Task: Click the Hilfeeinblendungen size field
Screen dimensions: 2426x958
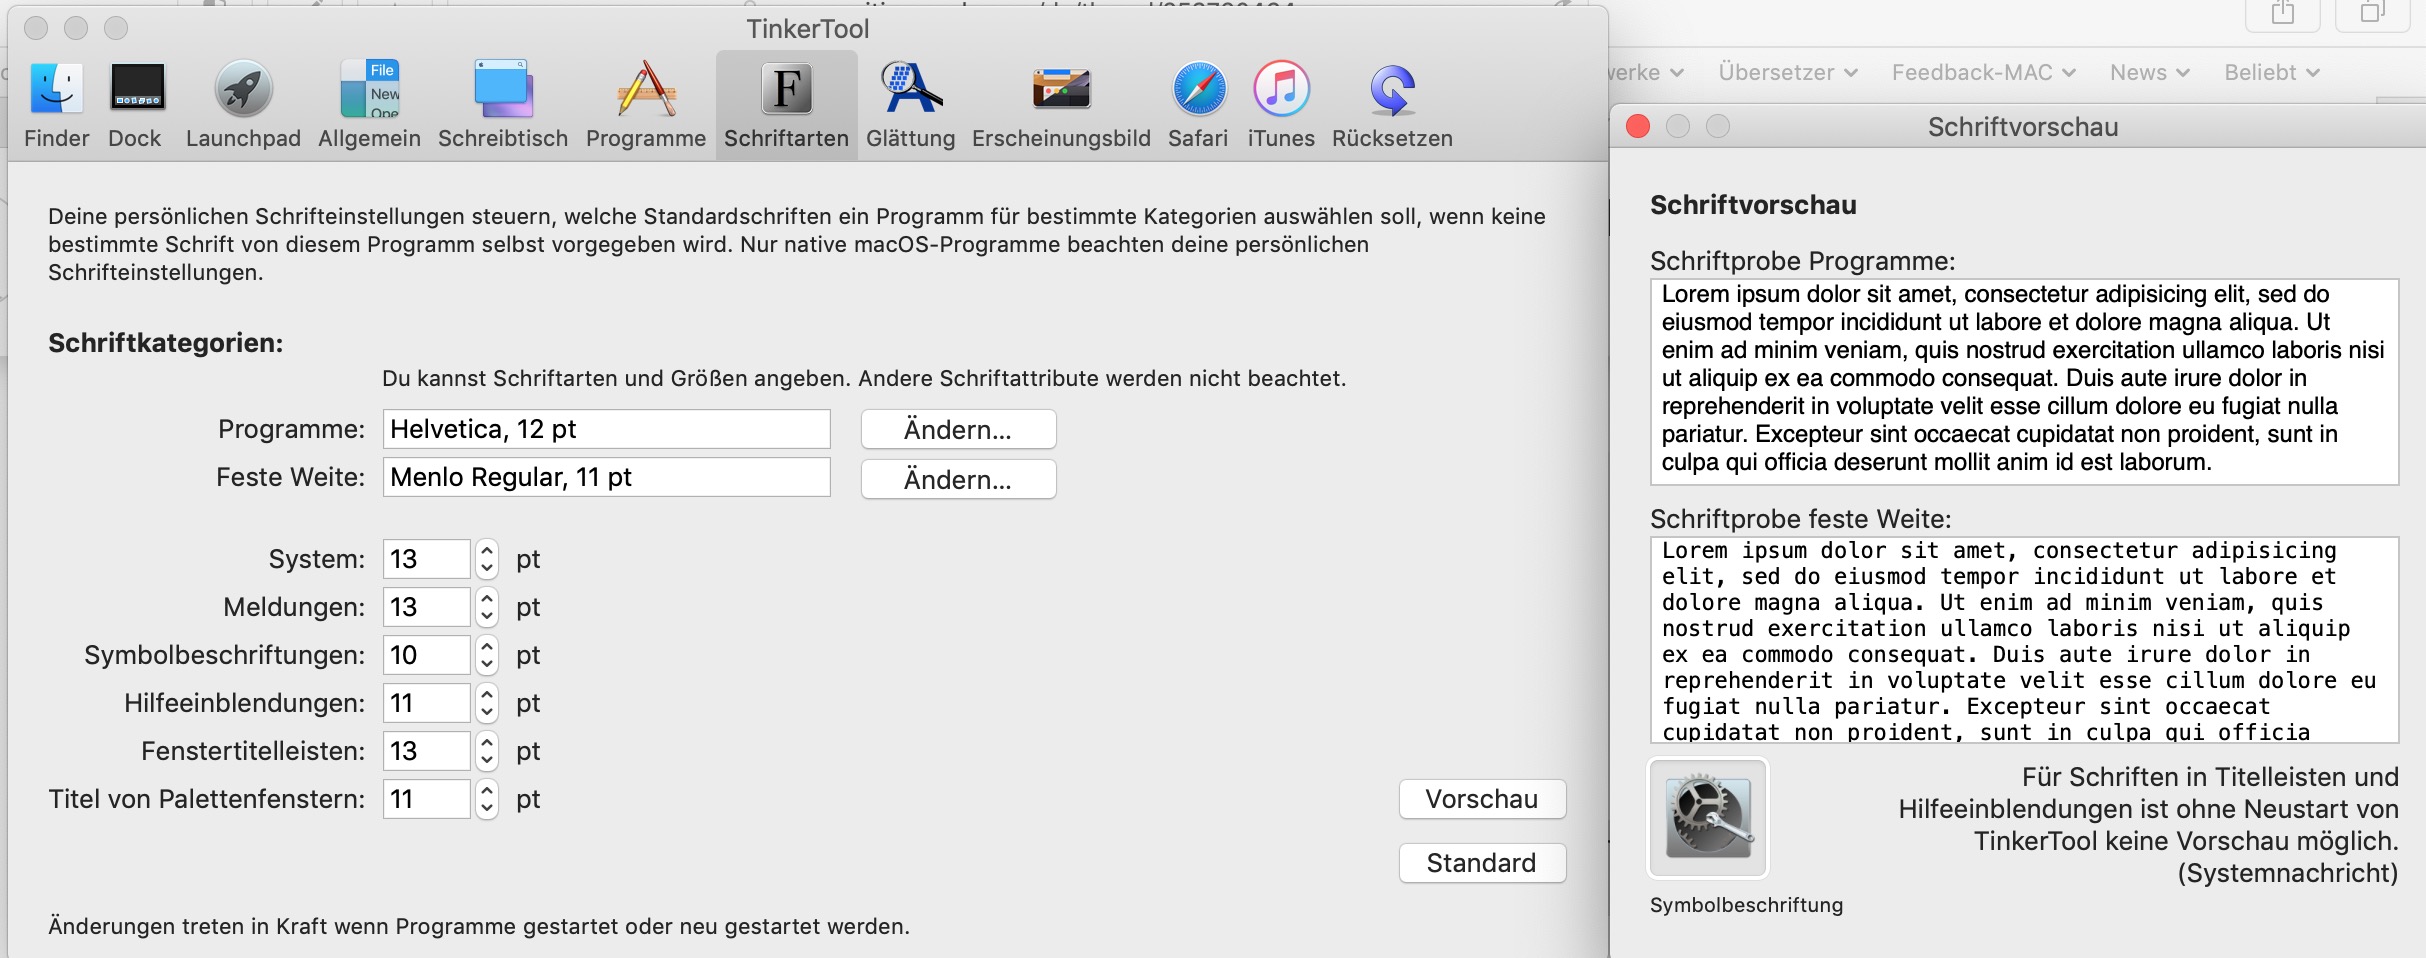Action: [x=426, y=703]
